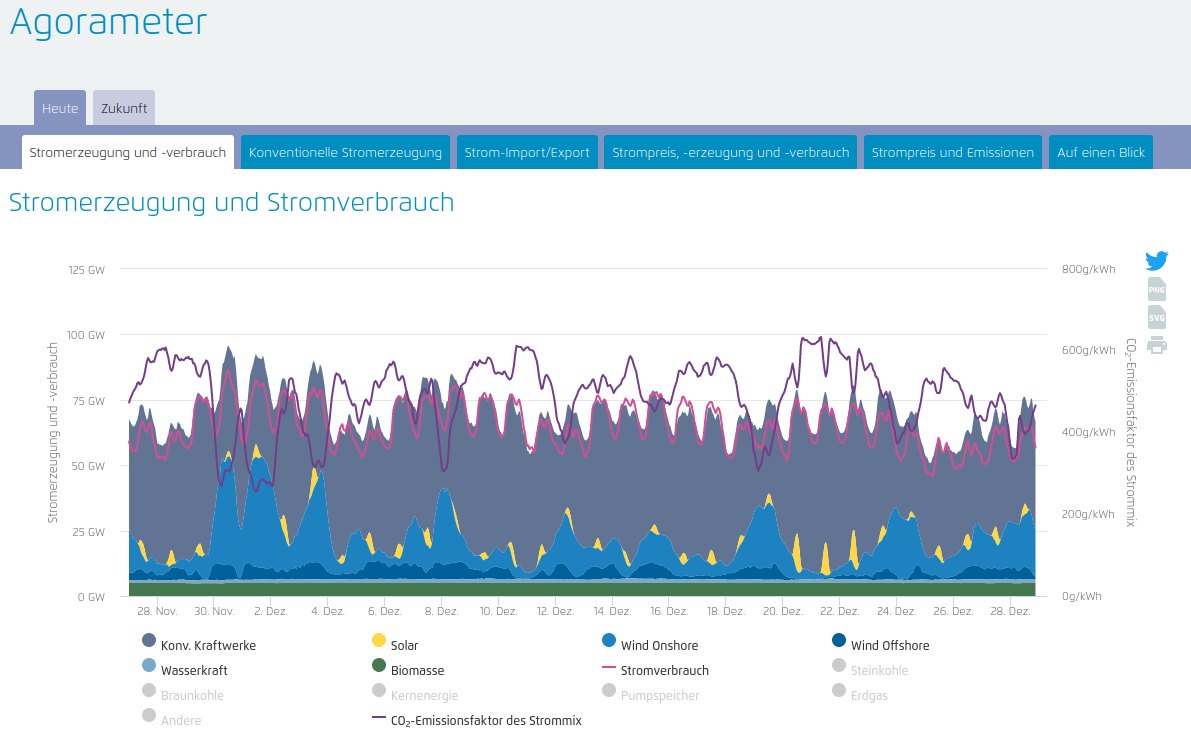Toggle Stromverbrauch line in legend
The image size is (1191, 744).
[655, 670]
